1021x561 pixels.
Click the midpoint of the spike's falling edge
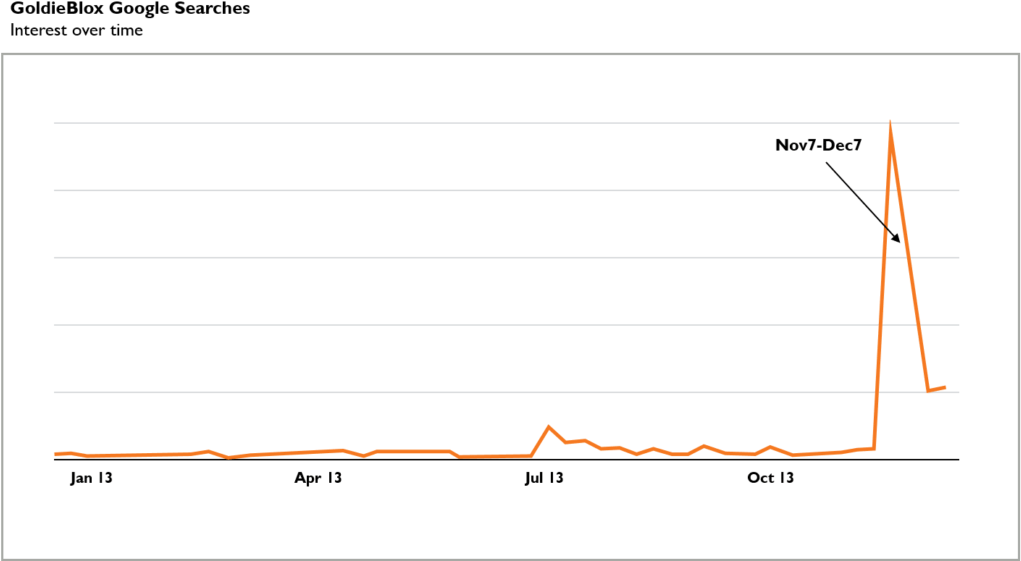pyautogui.click(x=909, y=258)
